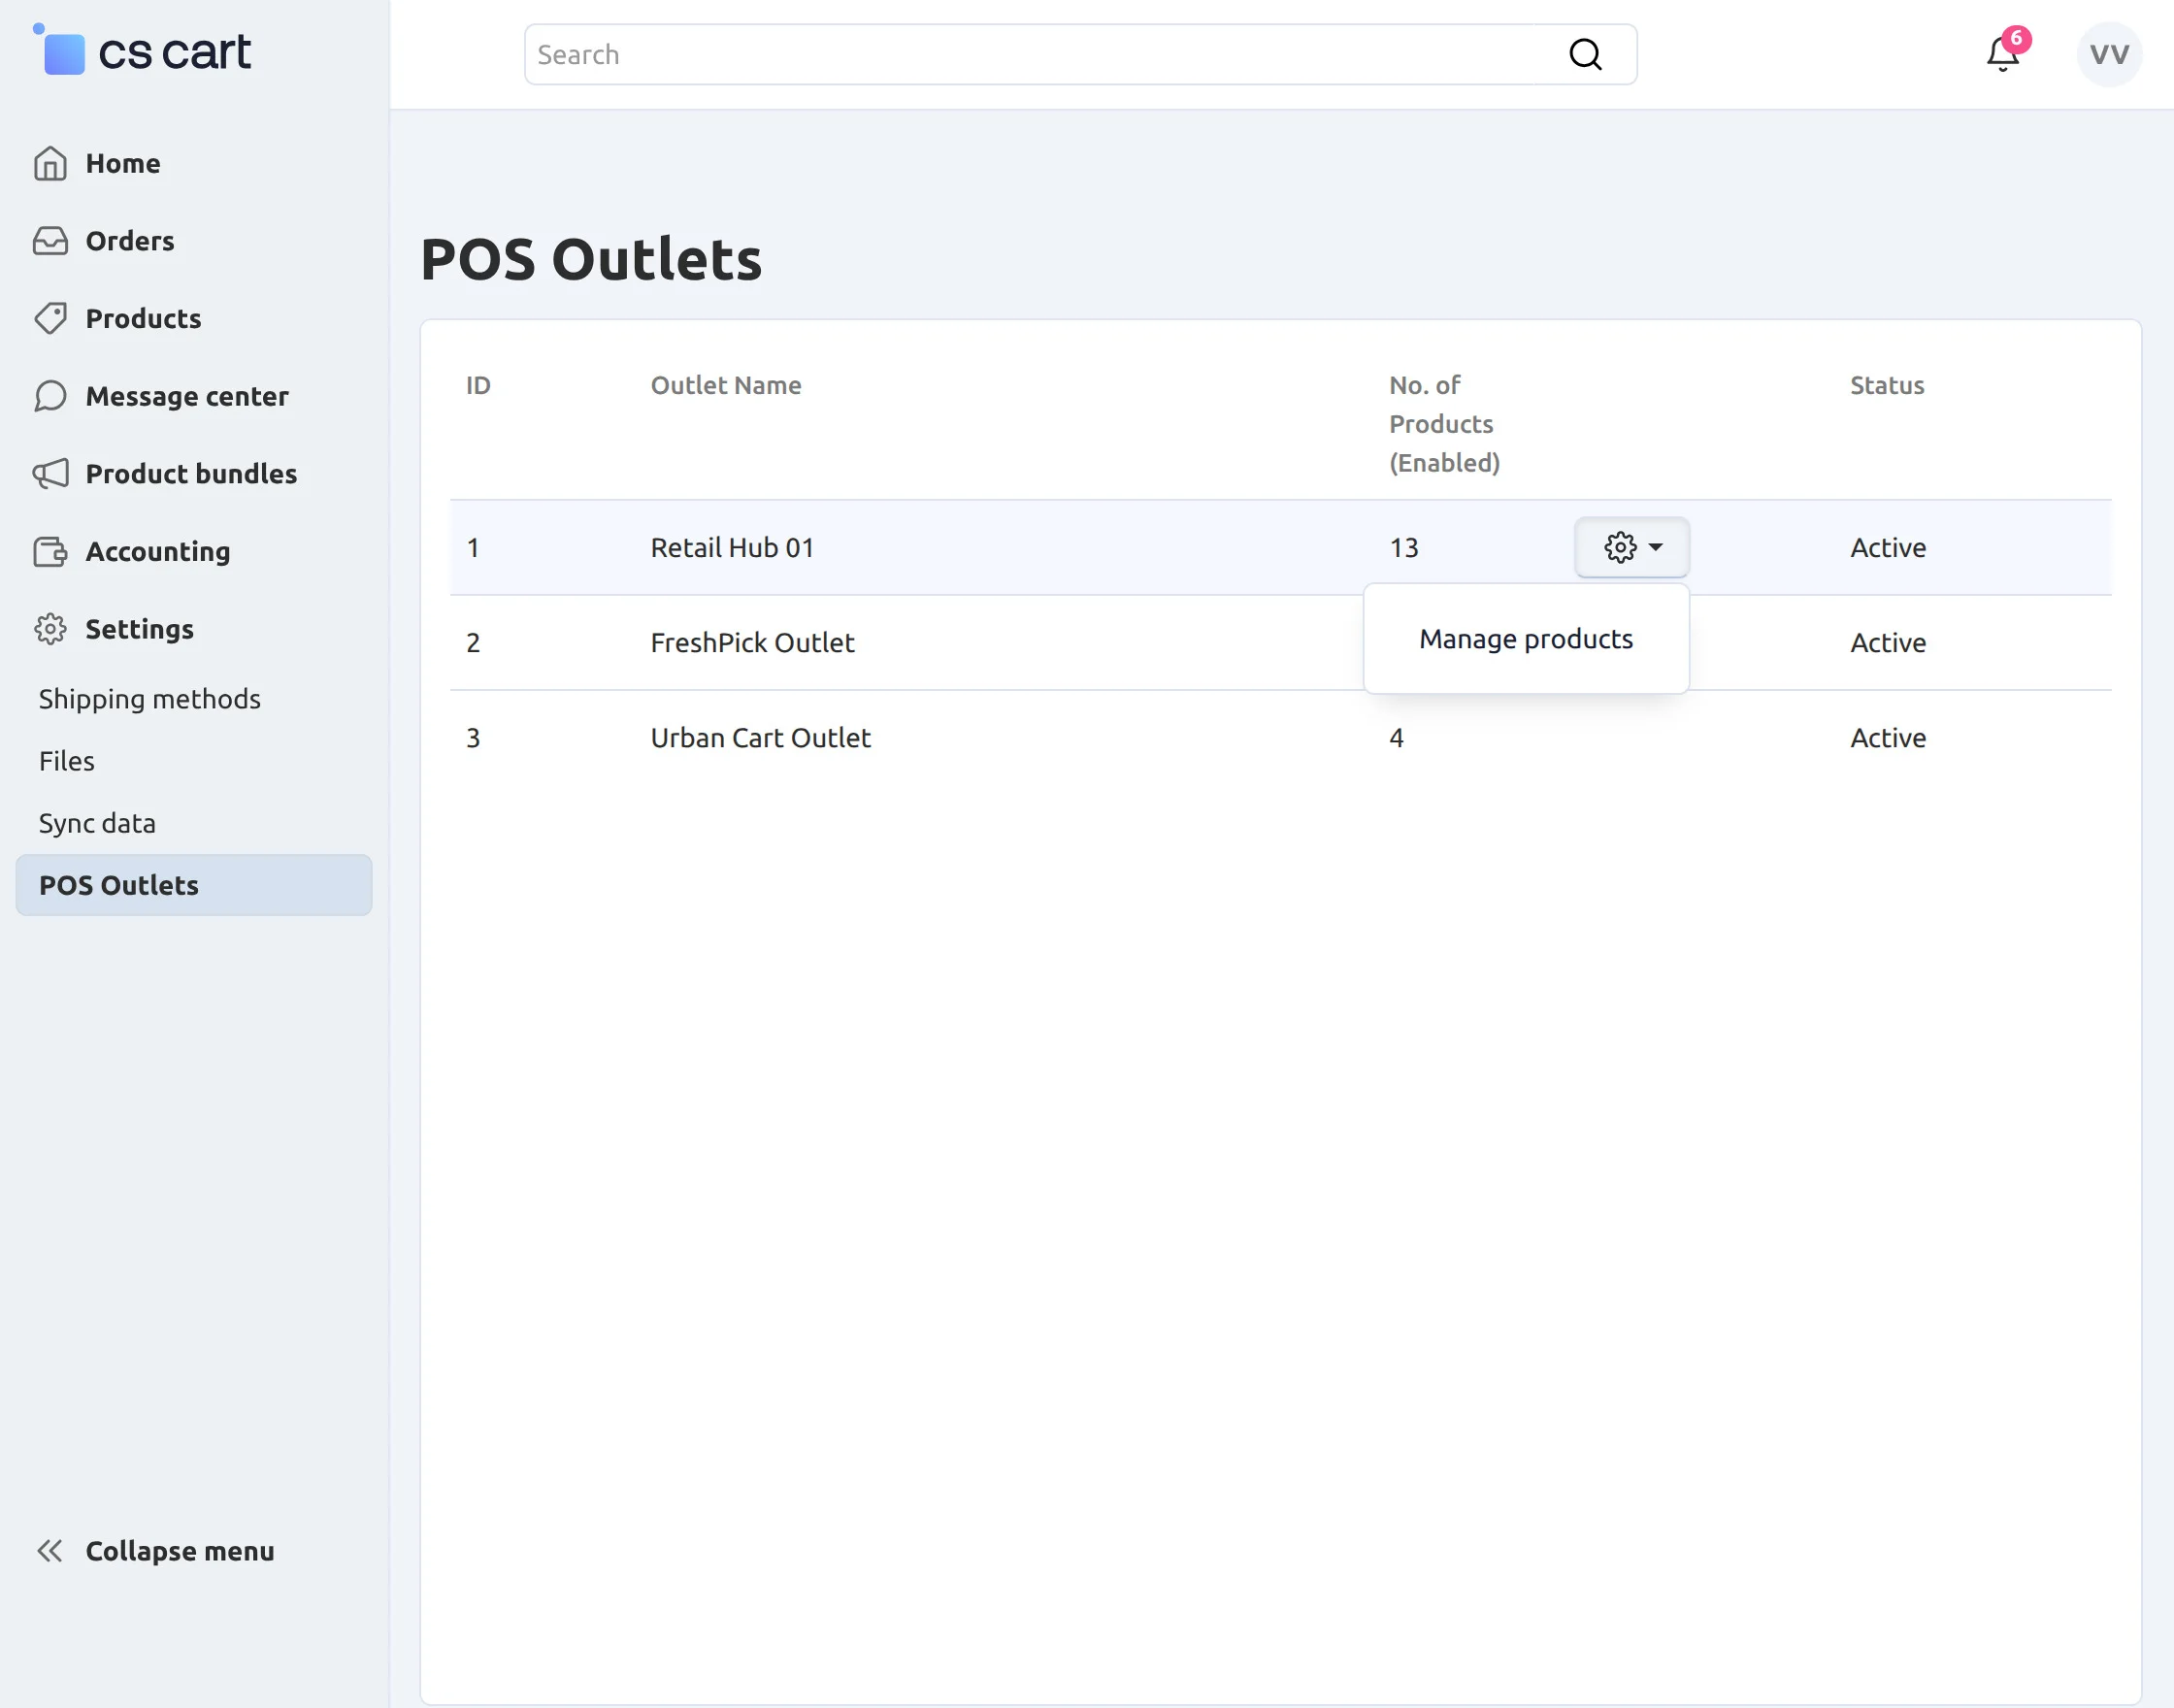The image size is (2174, 1708).
Task: Toggle the gear dropdown on Retail Hub 01
Action: [1632, 547]
